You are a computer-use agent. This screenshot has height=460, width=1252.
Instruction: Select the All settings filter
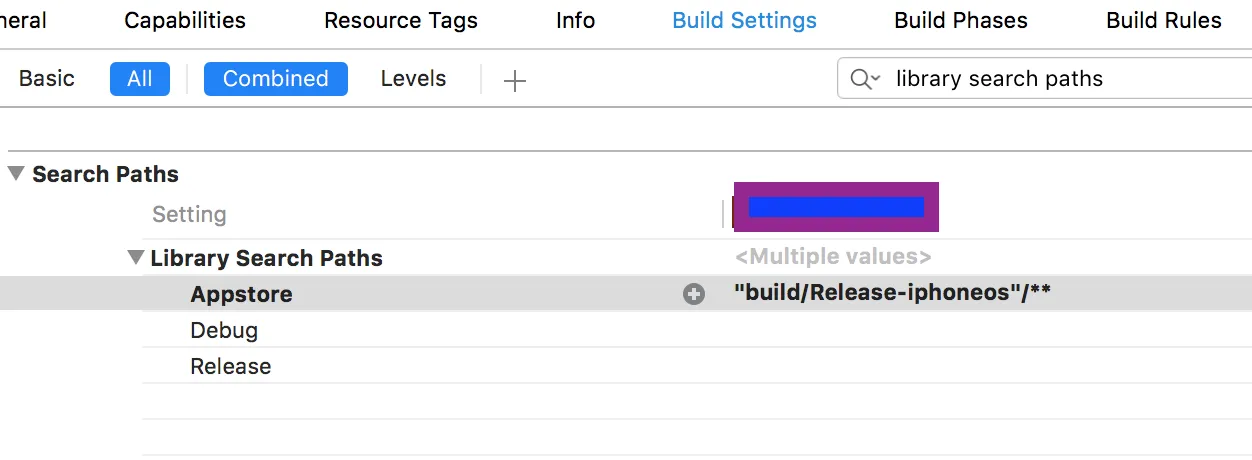tap(140, 79)
